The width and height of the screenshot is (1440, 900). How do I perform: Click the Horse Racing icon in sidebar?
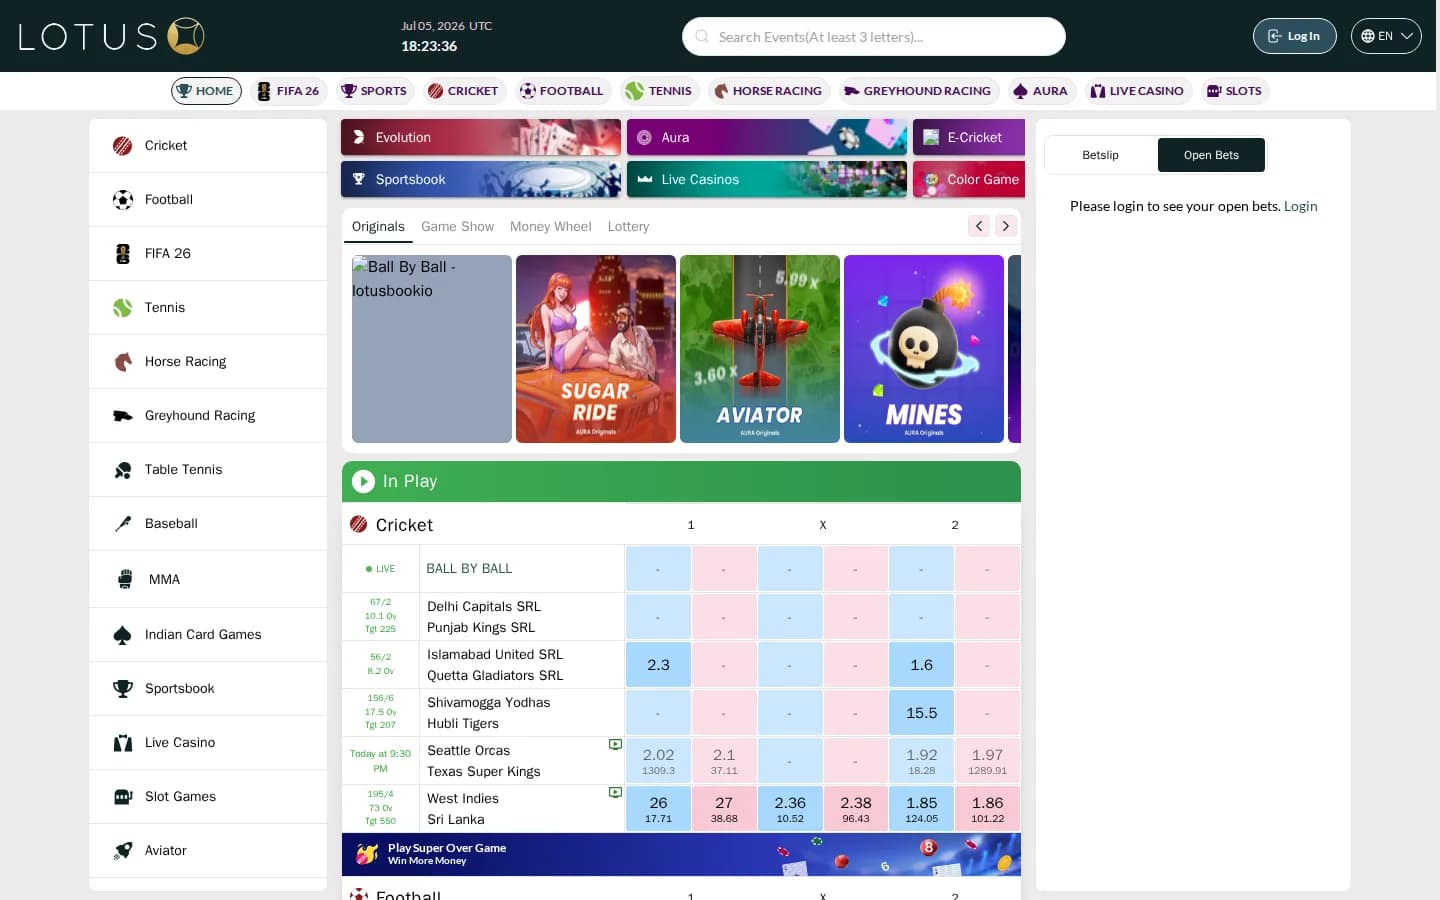(122, 362)
